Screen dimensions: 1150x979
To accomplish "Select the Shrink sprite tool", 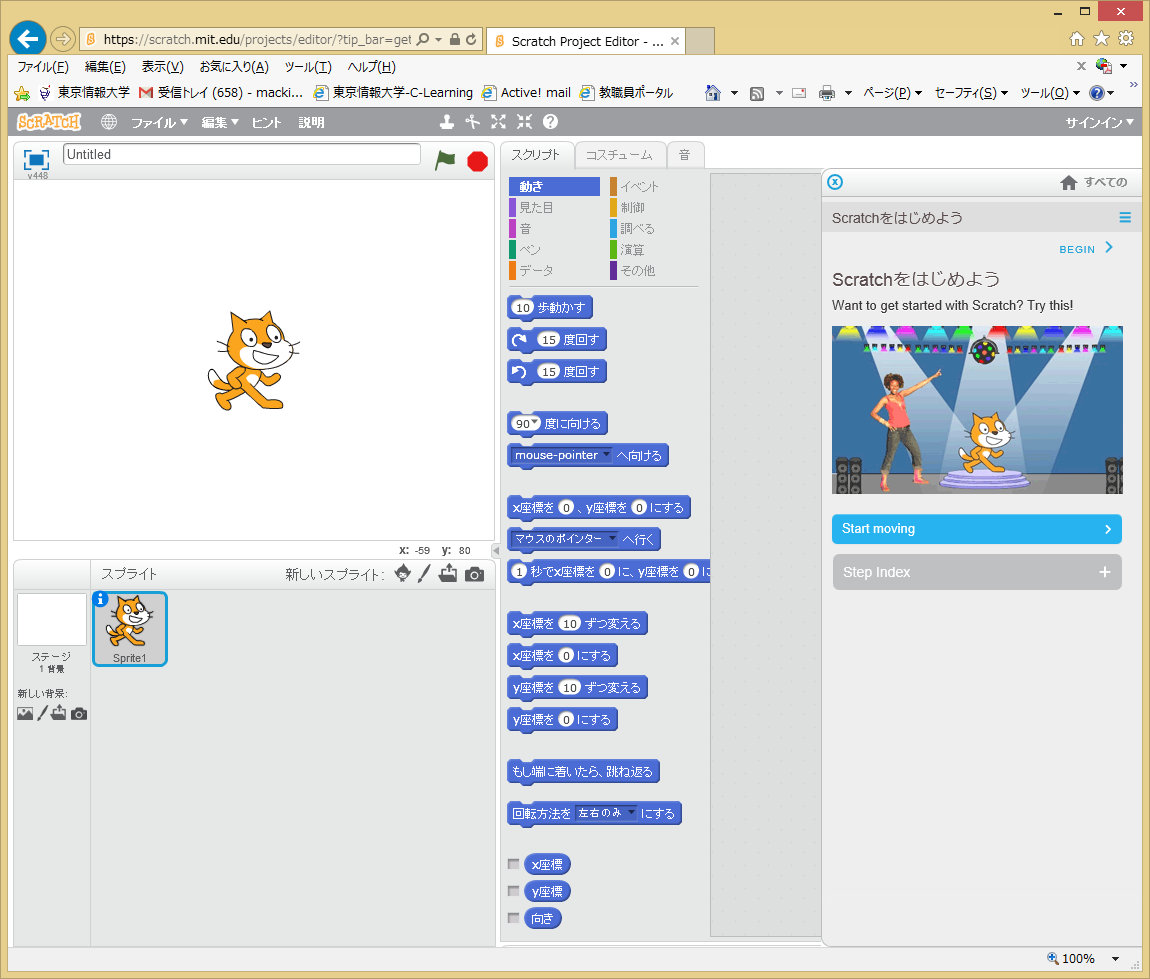I will 524,122.
